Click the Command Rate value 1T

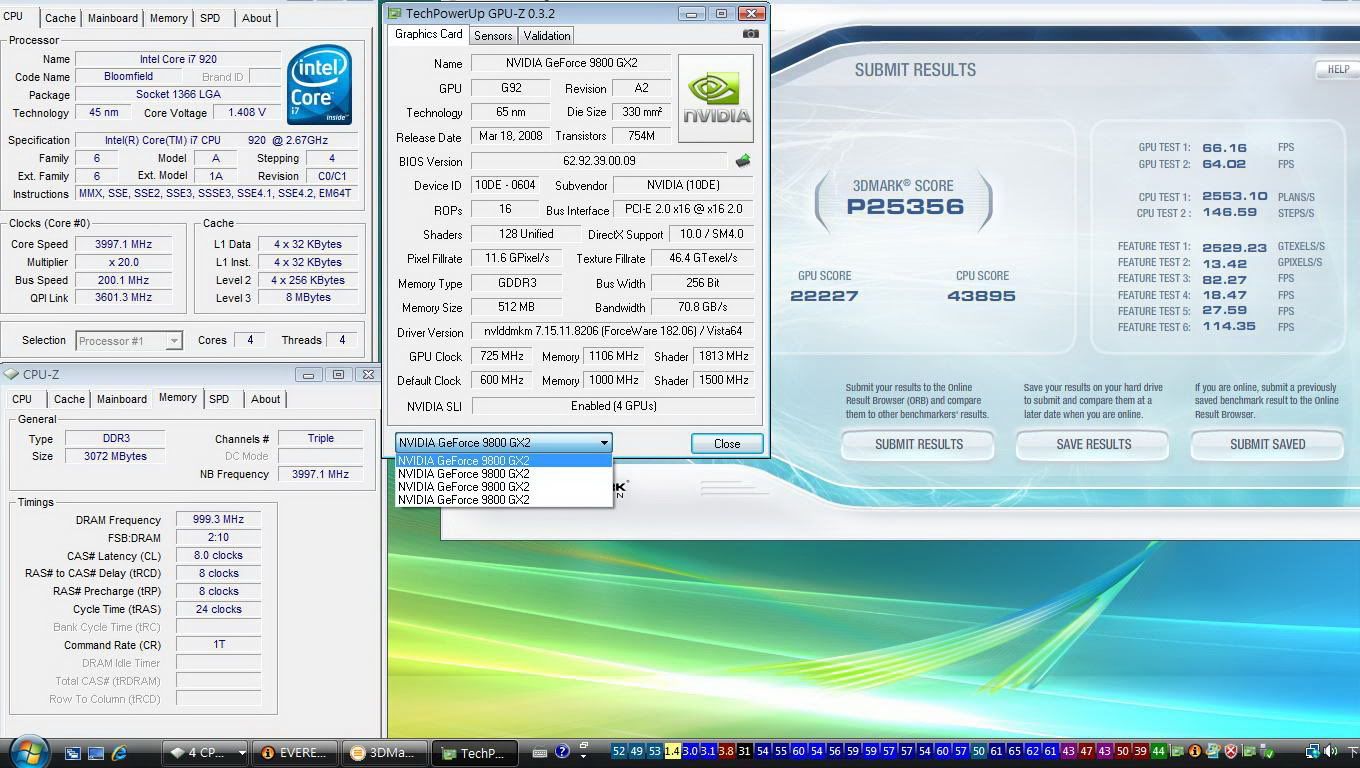coord(218,645)
